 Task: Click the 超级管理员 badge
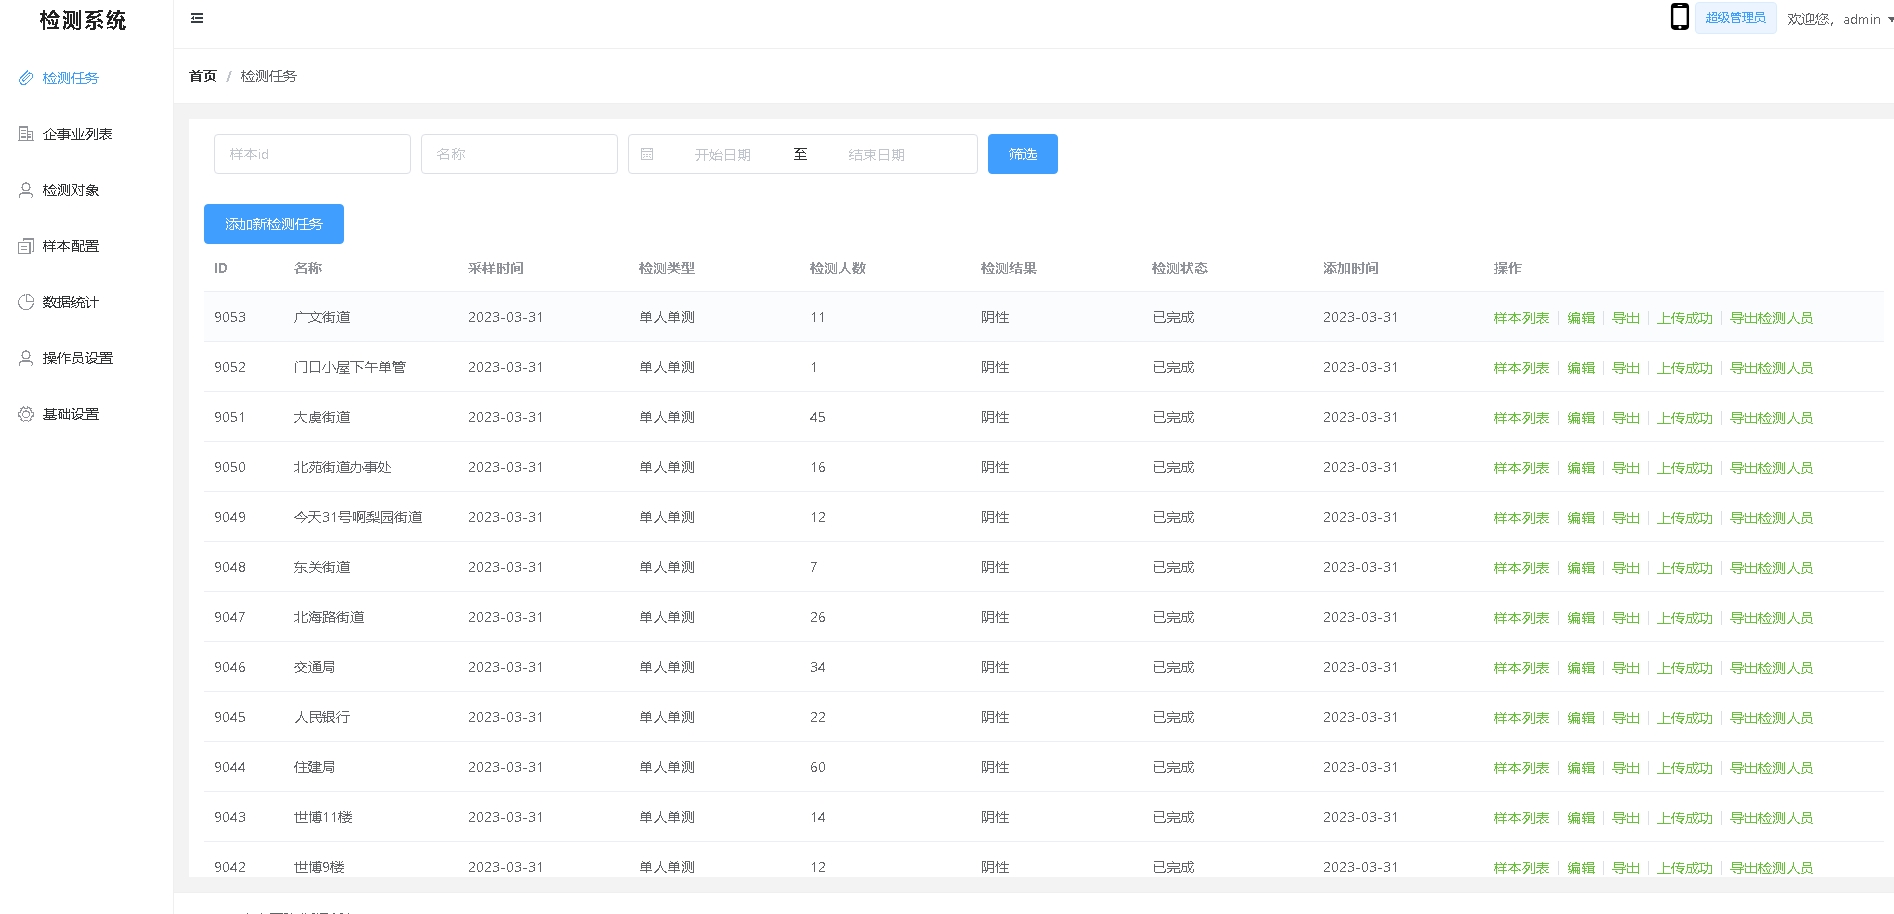1735,18
